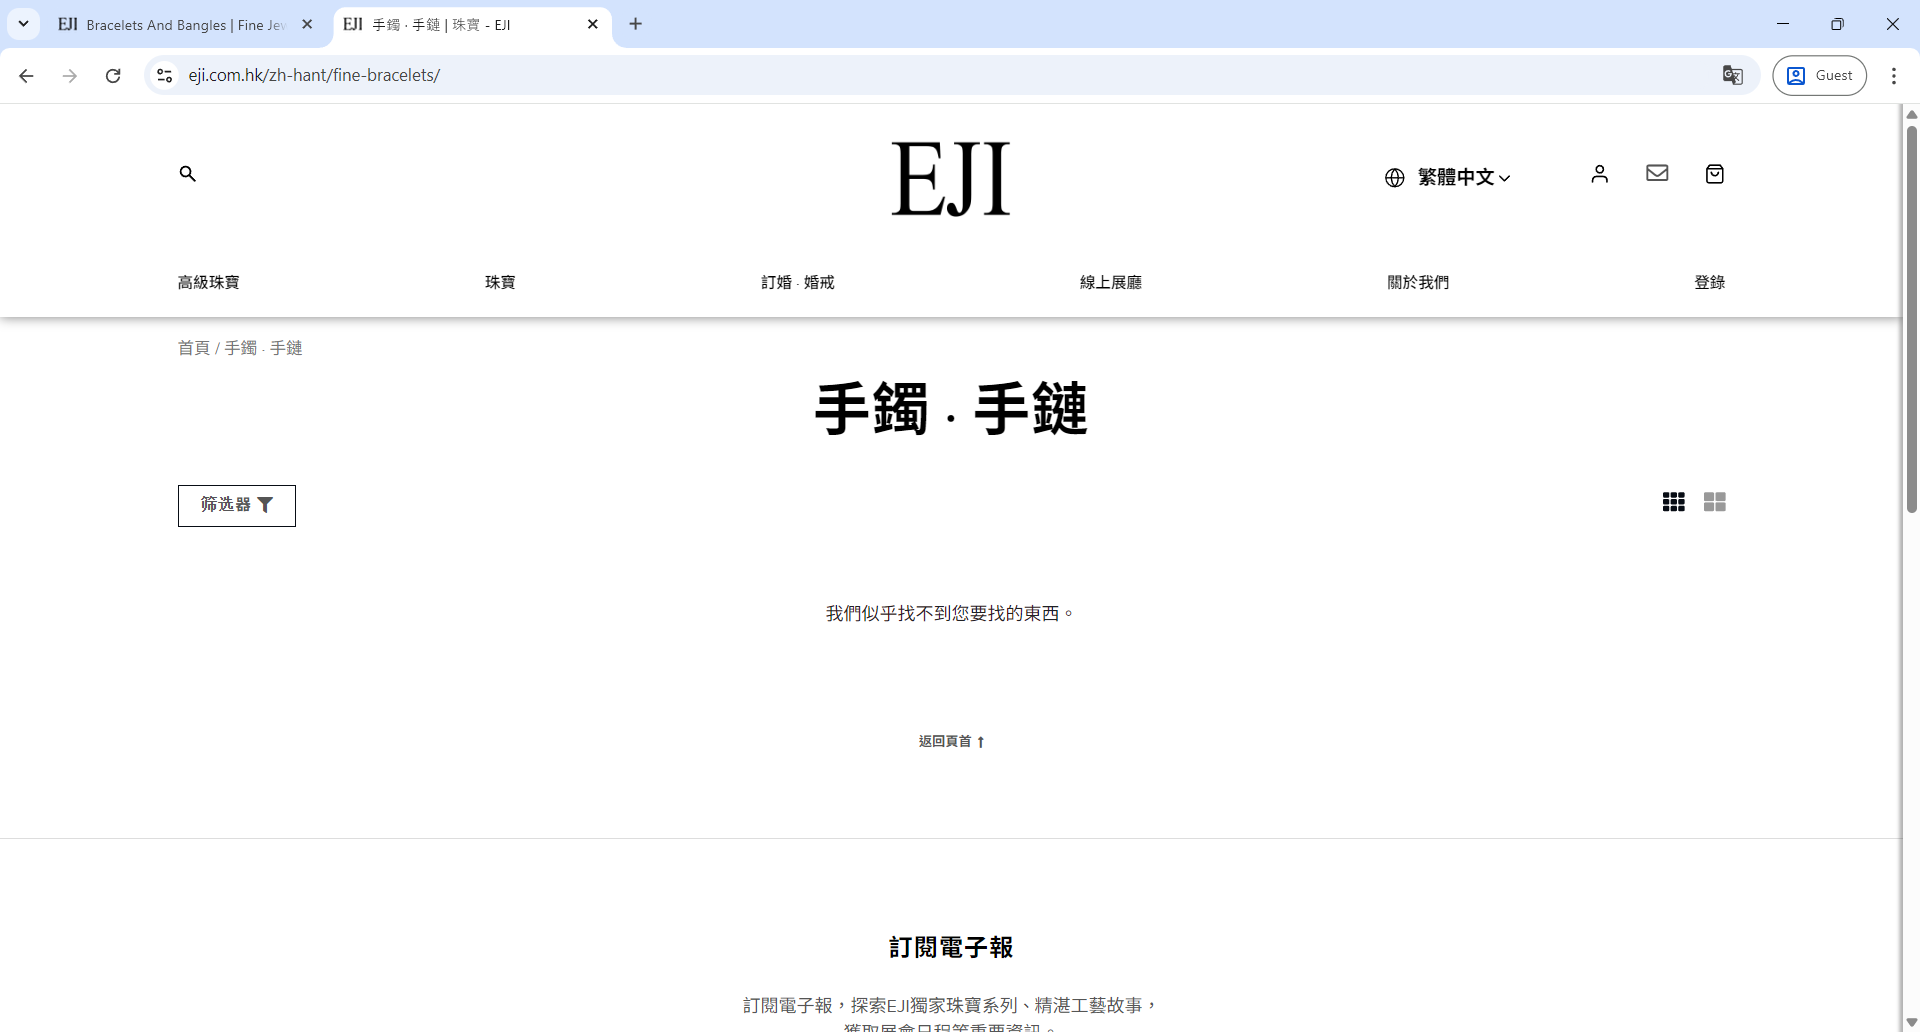This screenshot has width=1920, height=1032.
Task: Open the 關於我們 menu
Action: (1418, 283)
